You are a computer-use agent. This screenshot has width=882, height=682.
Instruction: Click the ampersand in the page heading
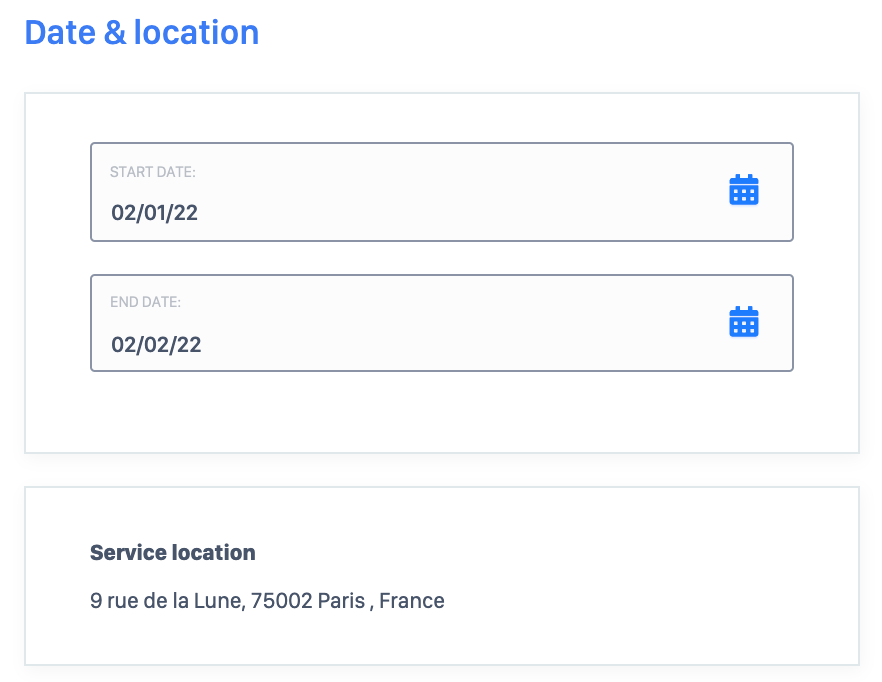tap(113, 33)
